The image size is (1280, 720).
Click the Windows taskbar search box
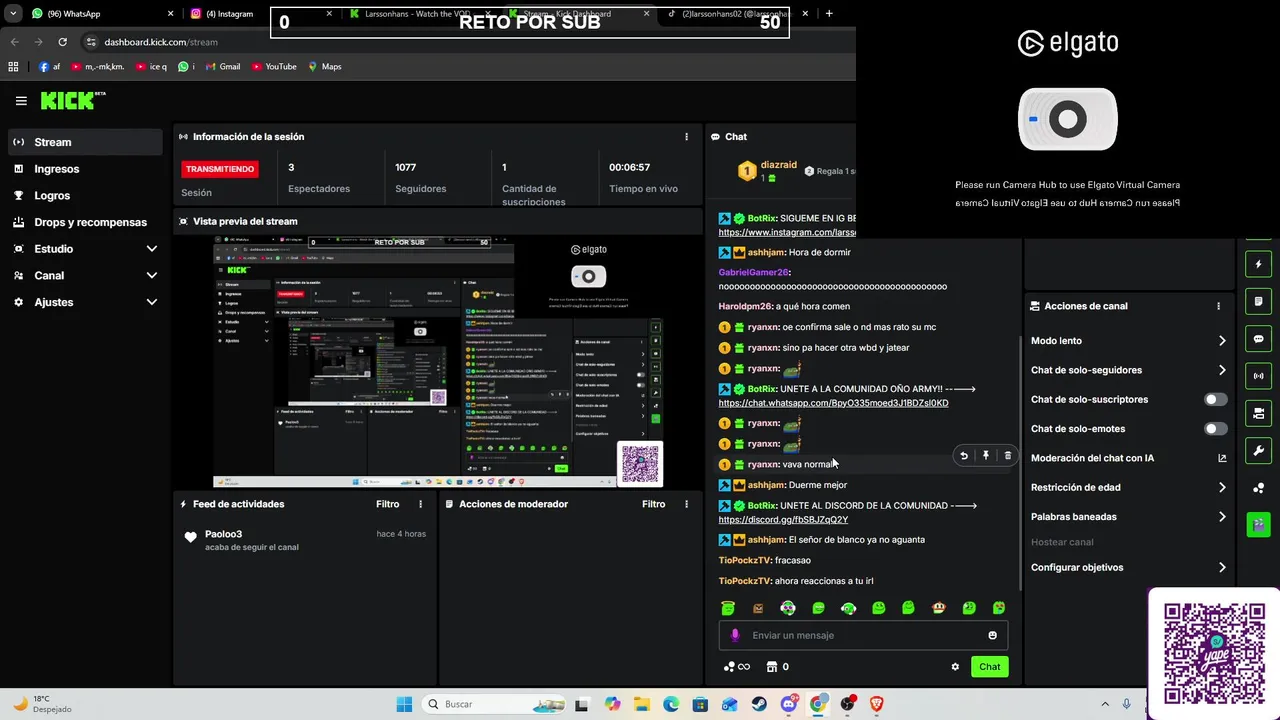point(494,704)
